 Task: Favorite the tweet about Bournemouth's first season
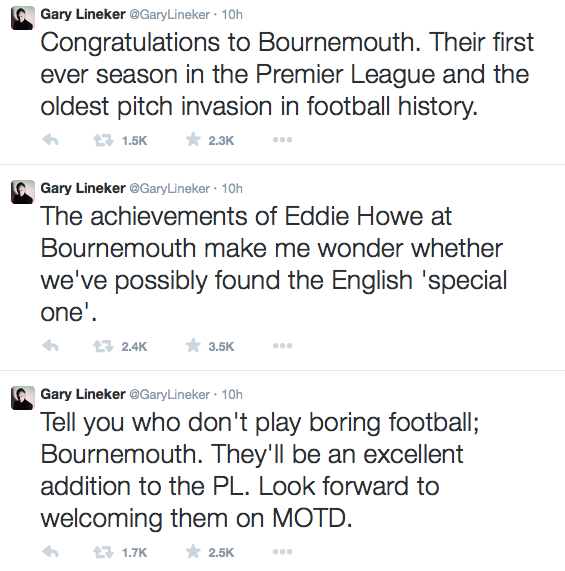pos(193,139)
